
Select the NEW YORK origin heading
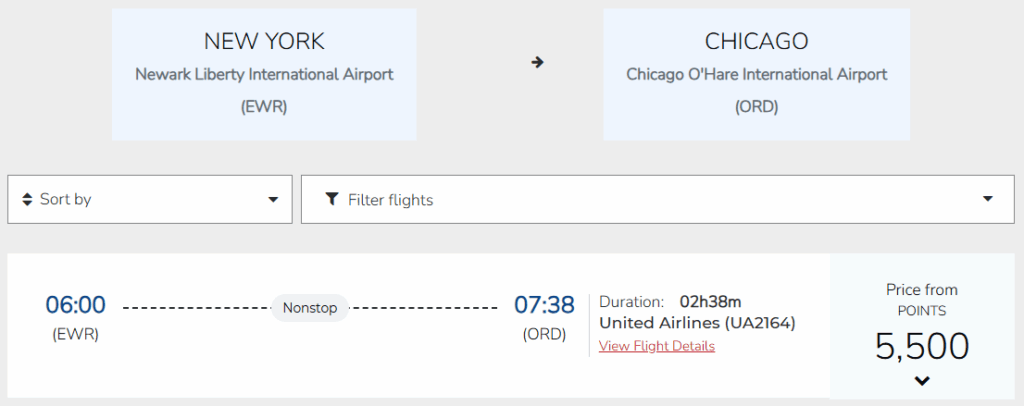coord(264,41)
